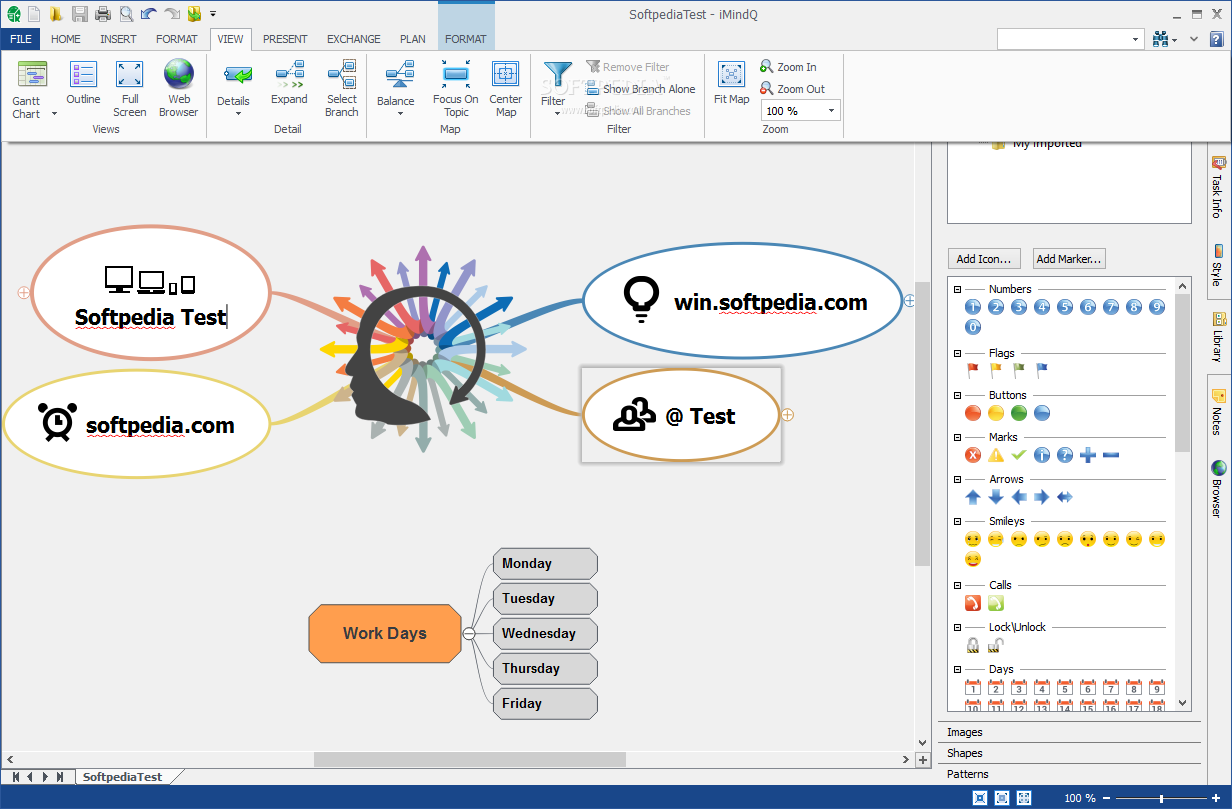Click Zoom Out in the ribbon
This screenshot has height=809, width=1232.
coord(792,89)
